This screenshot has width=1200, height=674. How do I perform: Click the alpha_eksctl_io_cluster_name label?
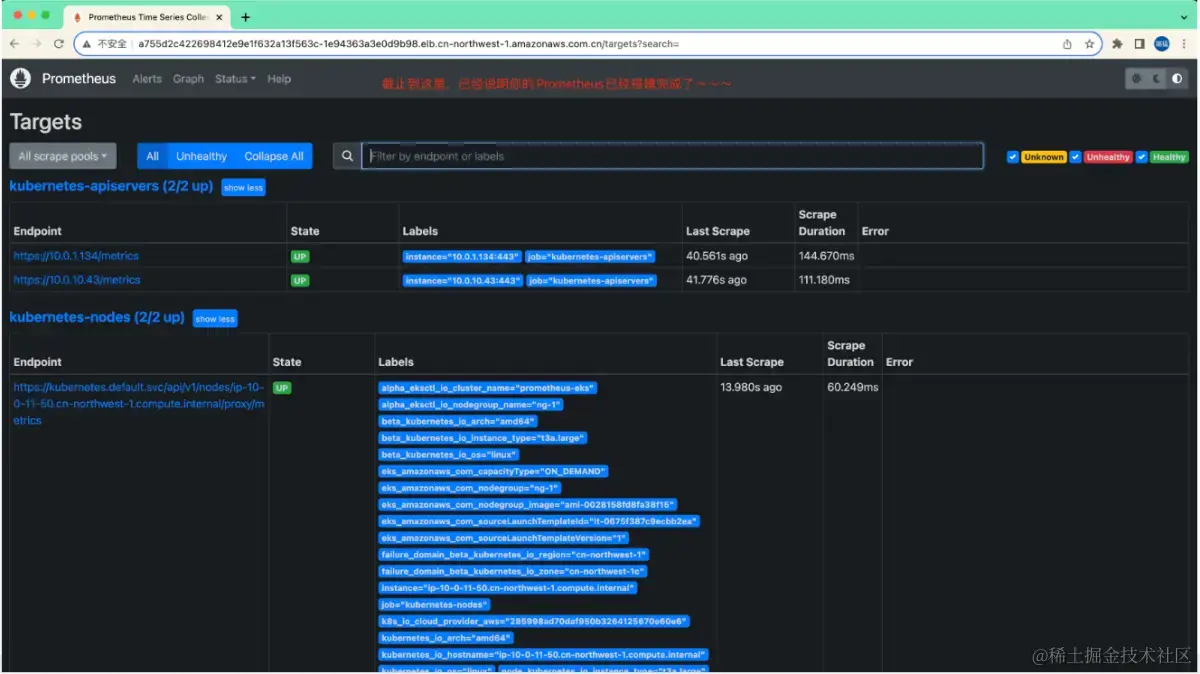tap(488, 388)
